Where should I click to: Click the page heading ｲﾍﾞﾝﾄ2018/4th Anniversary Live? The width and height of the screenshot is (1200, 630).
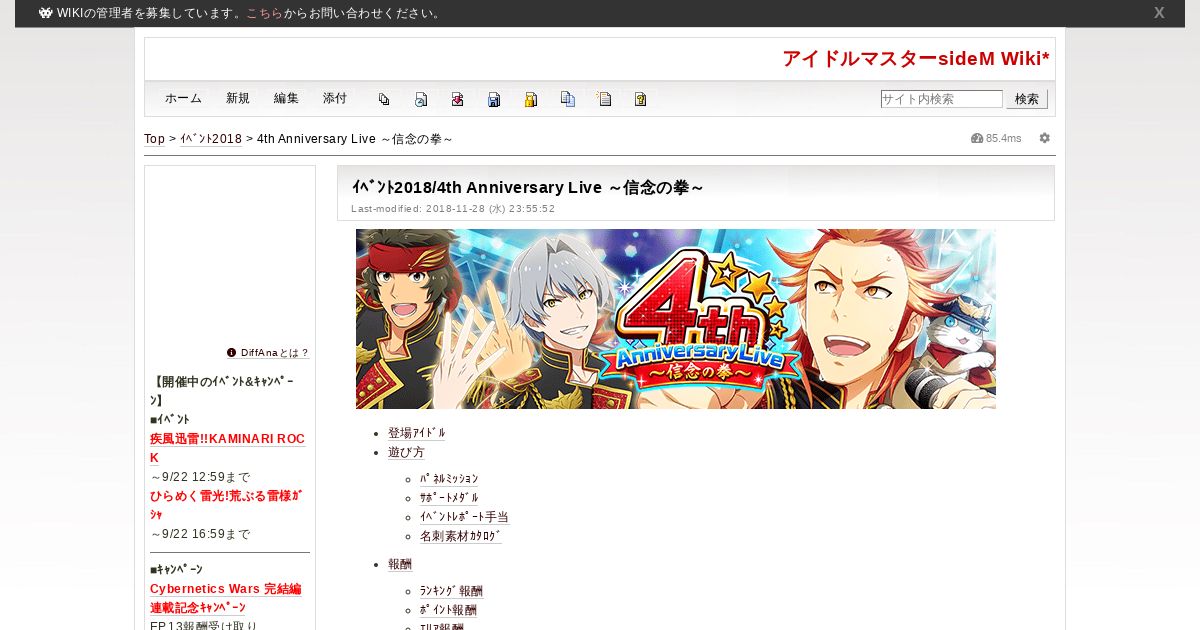[x=528, y=187]
